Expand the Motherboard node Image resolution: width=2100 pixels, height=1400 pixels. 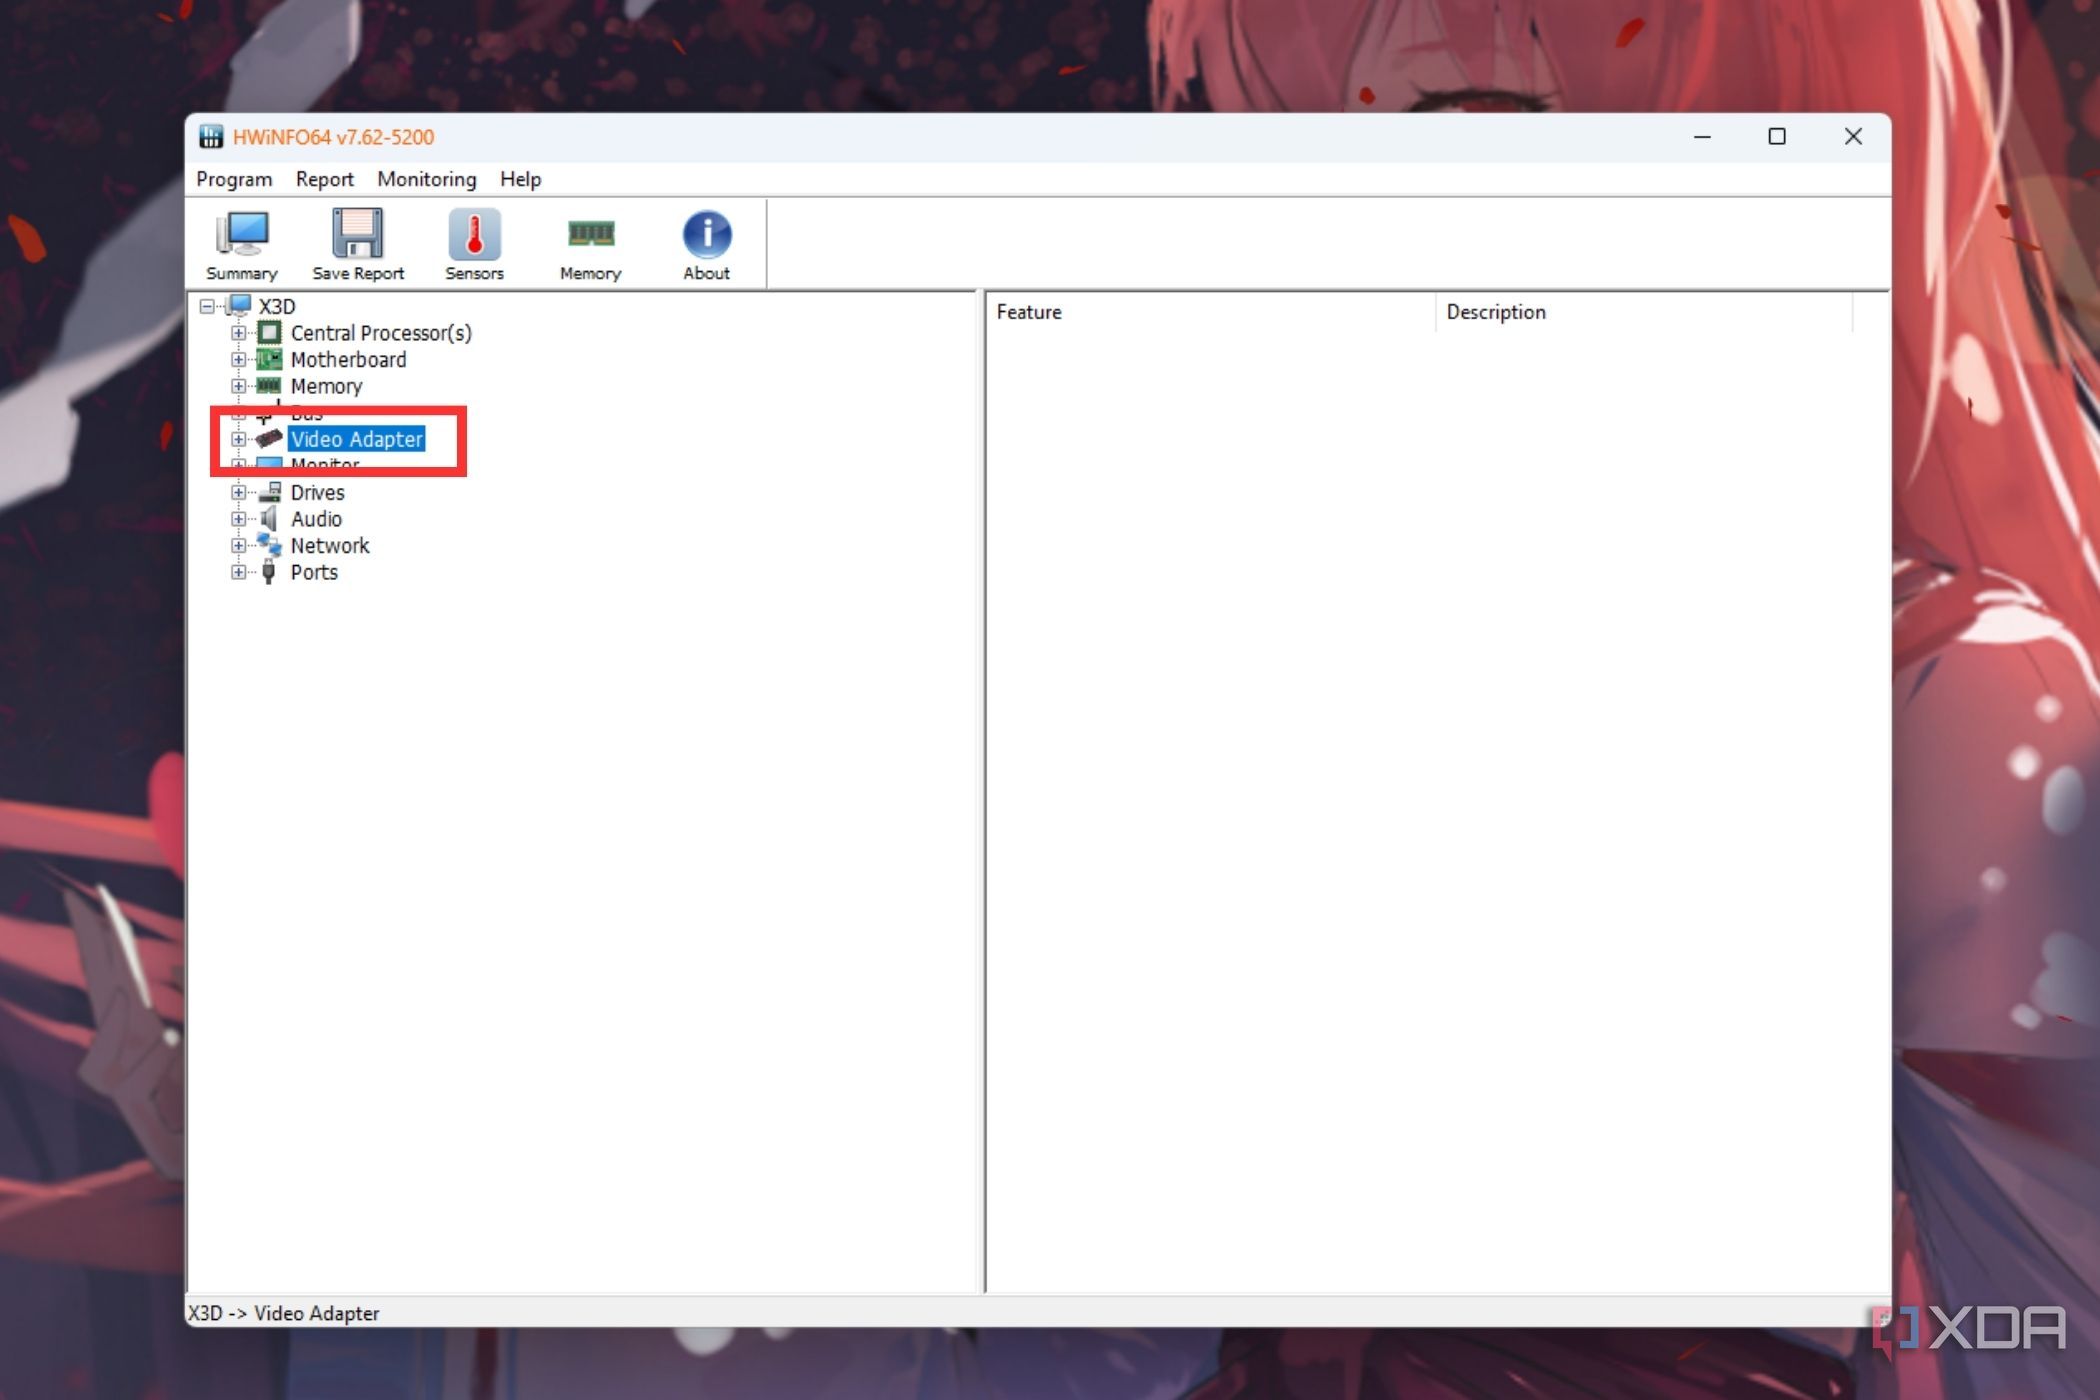point(239,359)
